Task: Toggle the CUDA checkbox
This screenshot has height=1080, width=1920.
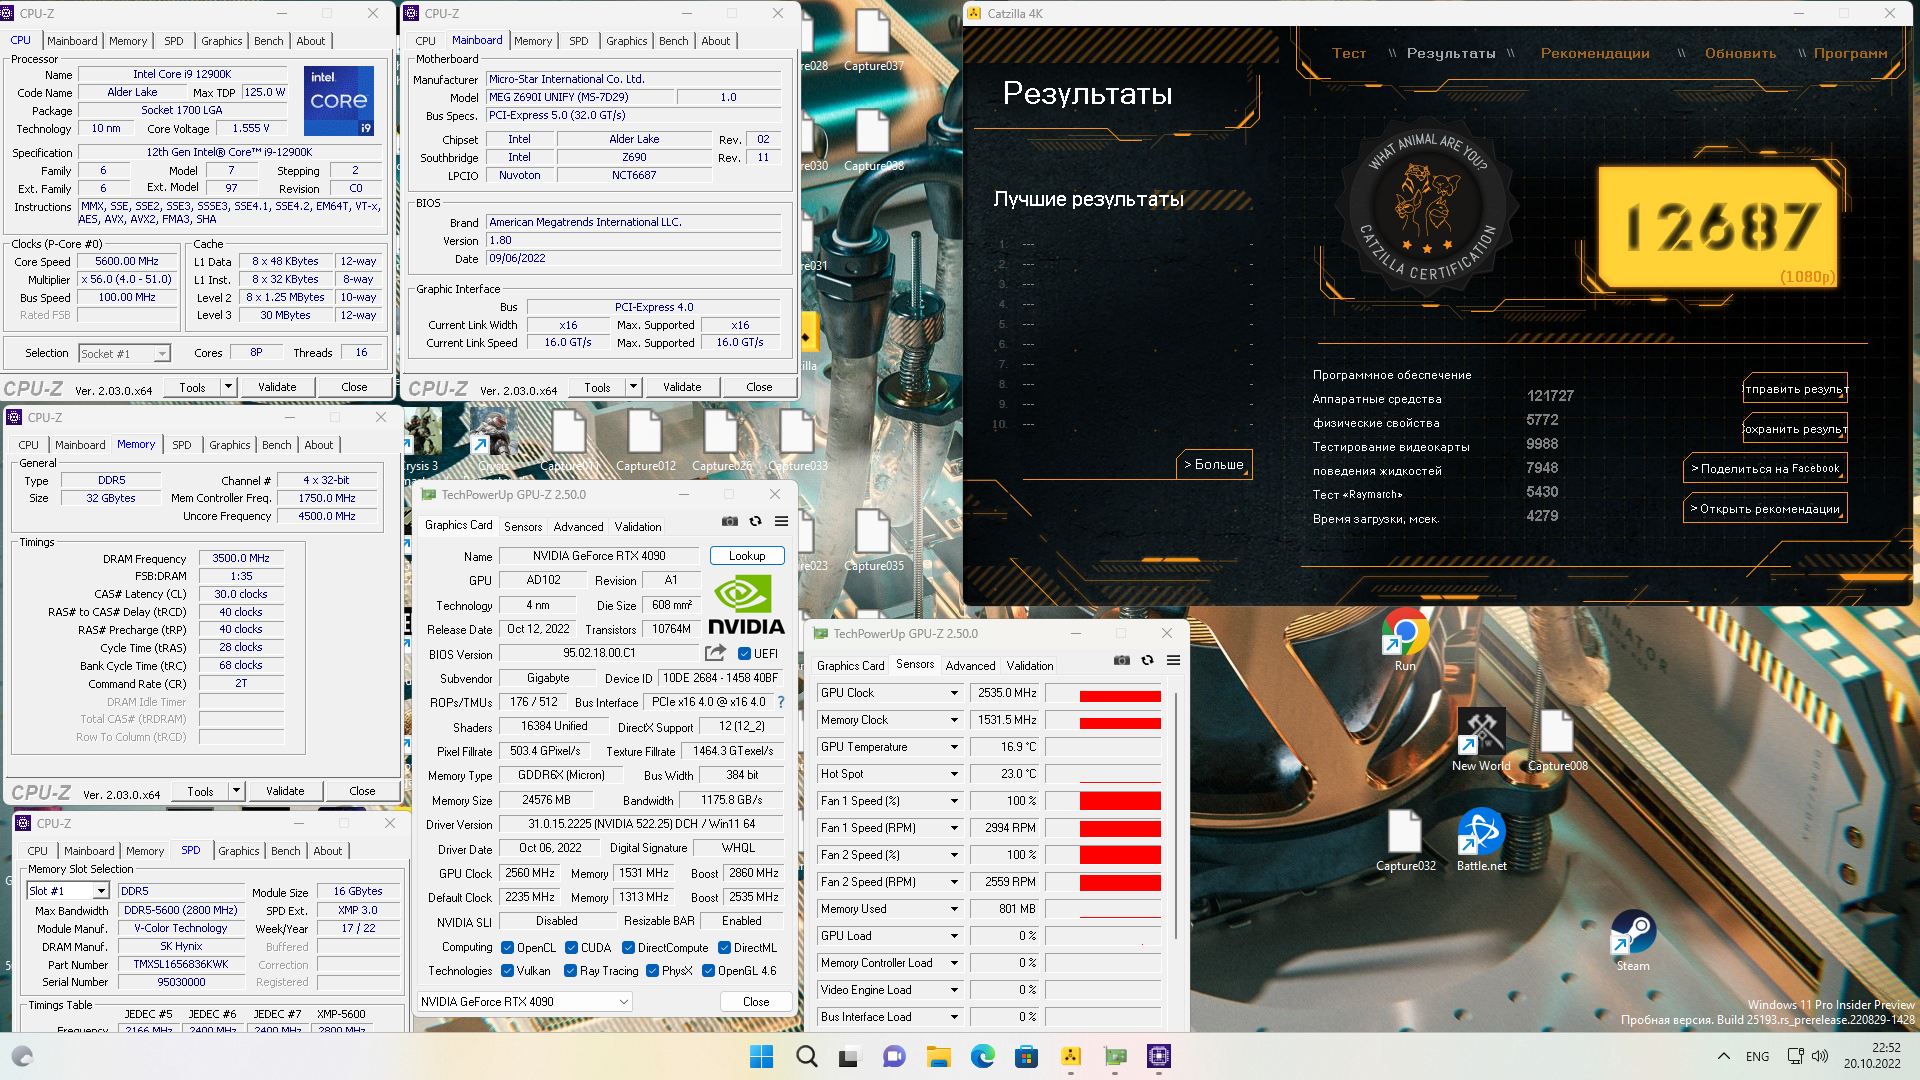Action: pos(571,948)
